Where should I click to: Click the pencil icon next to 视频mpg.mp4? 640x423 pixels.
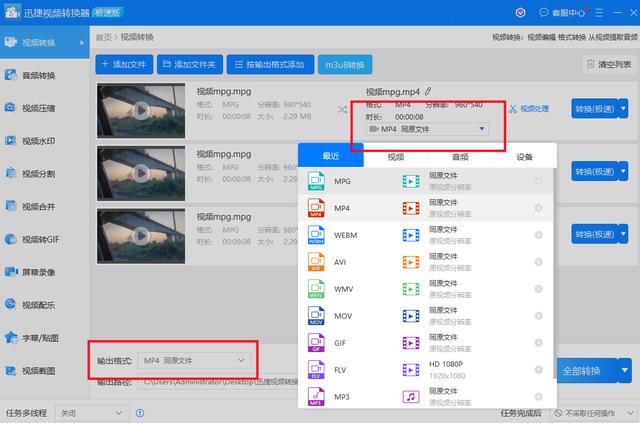428,91
